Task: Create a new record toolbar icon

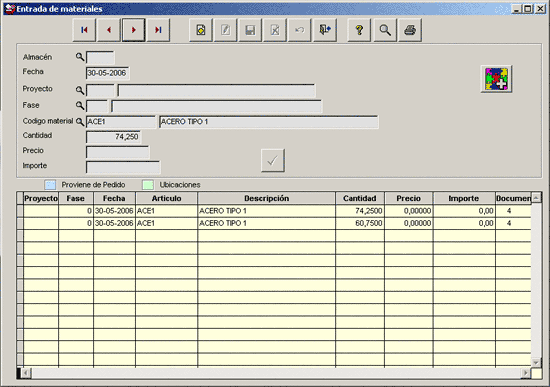Action: click(201, 30)
